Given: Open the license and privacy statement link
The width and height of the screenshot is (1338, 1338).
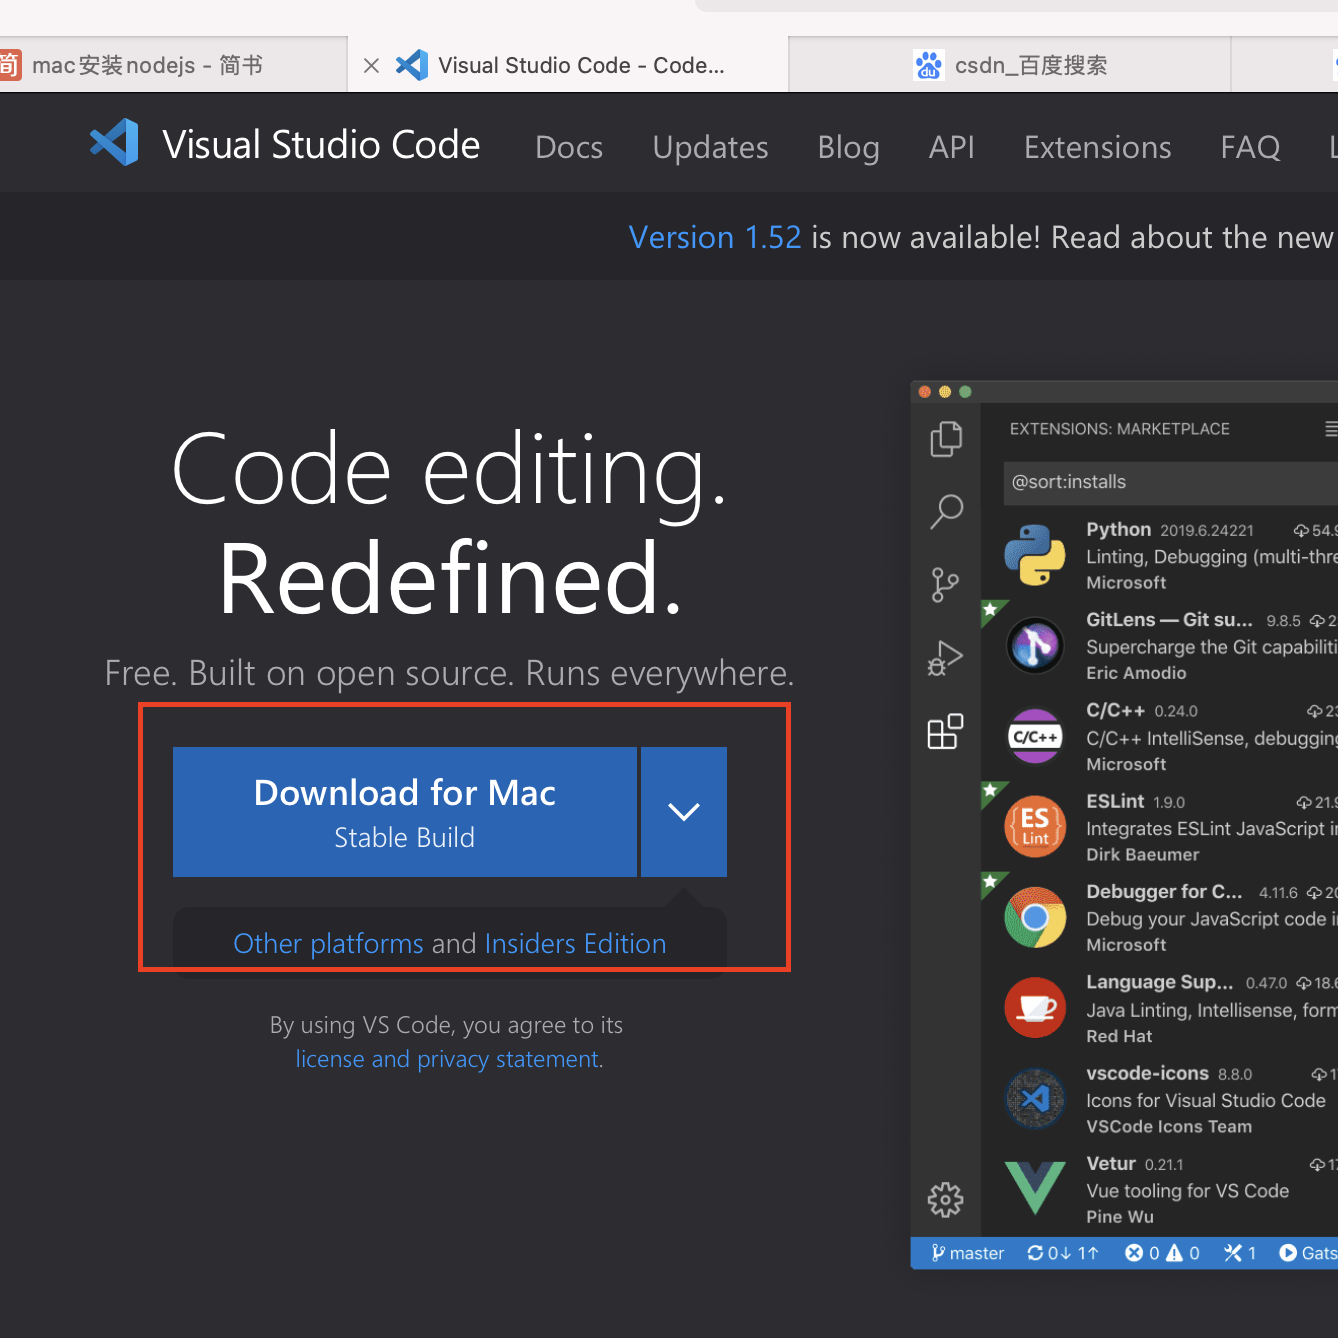Looking at the screenshot, I should pos(448,1059).
